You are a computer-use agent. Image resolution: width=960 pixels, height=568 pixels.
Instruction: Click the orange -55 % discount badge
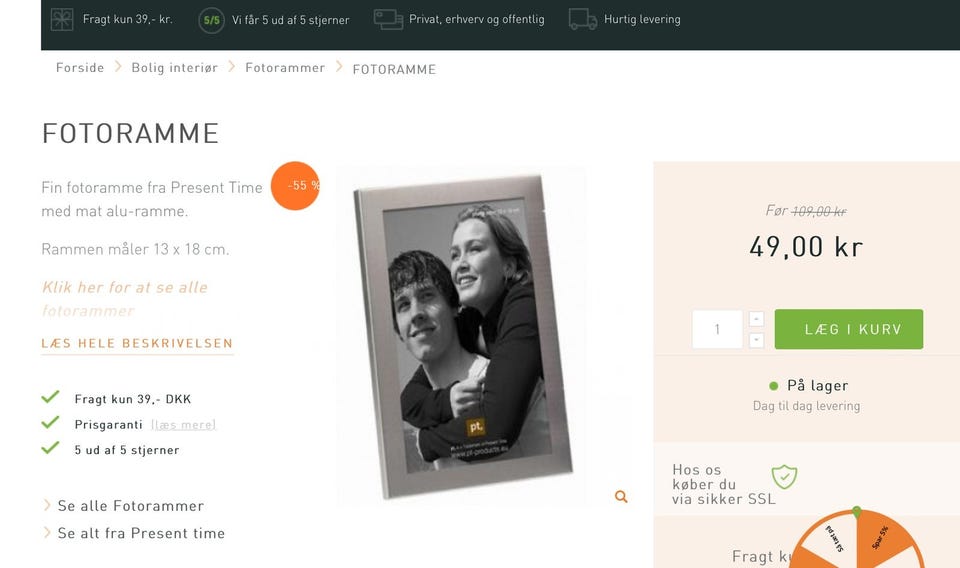(x=295, y=185)
